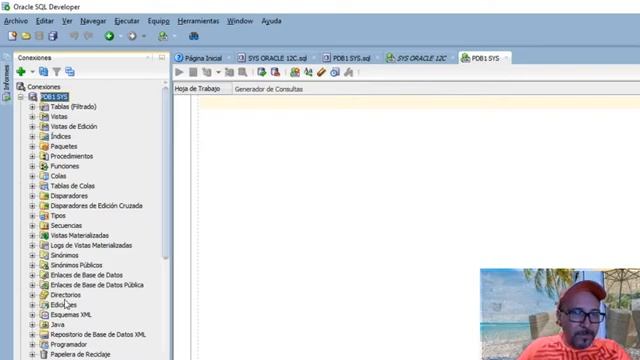Screen dimensions: 640x360
Task: Click the Forward navigation arrow icon
Action: pos(132,36)
